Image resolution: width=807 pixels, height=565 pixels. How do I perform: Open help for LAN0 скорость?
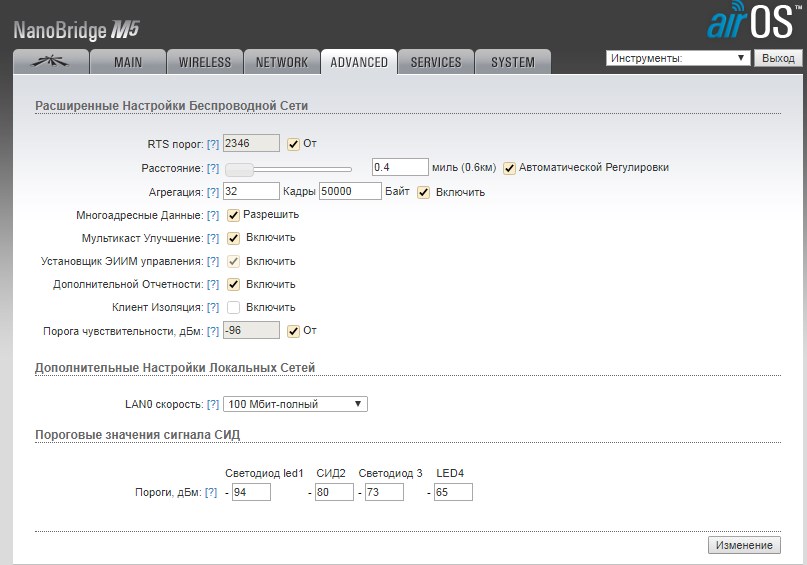(213, 404)
